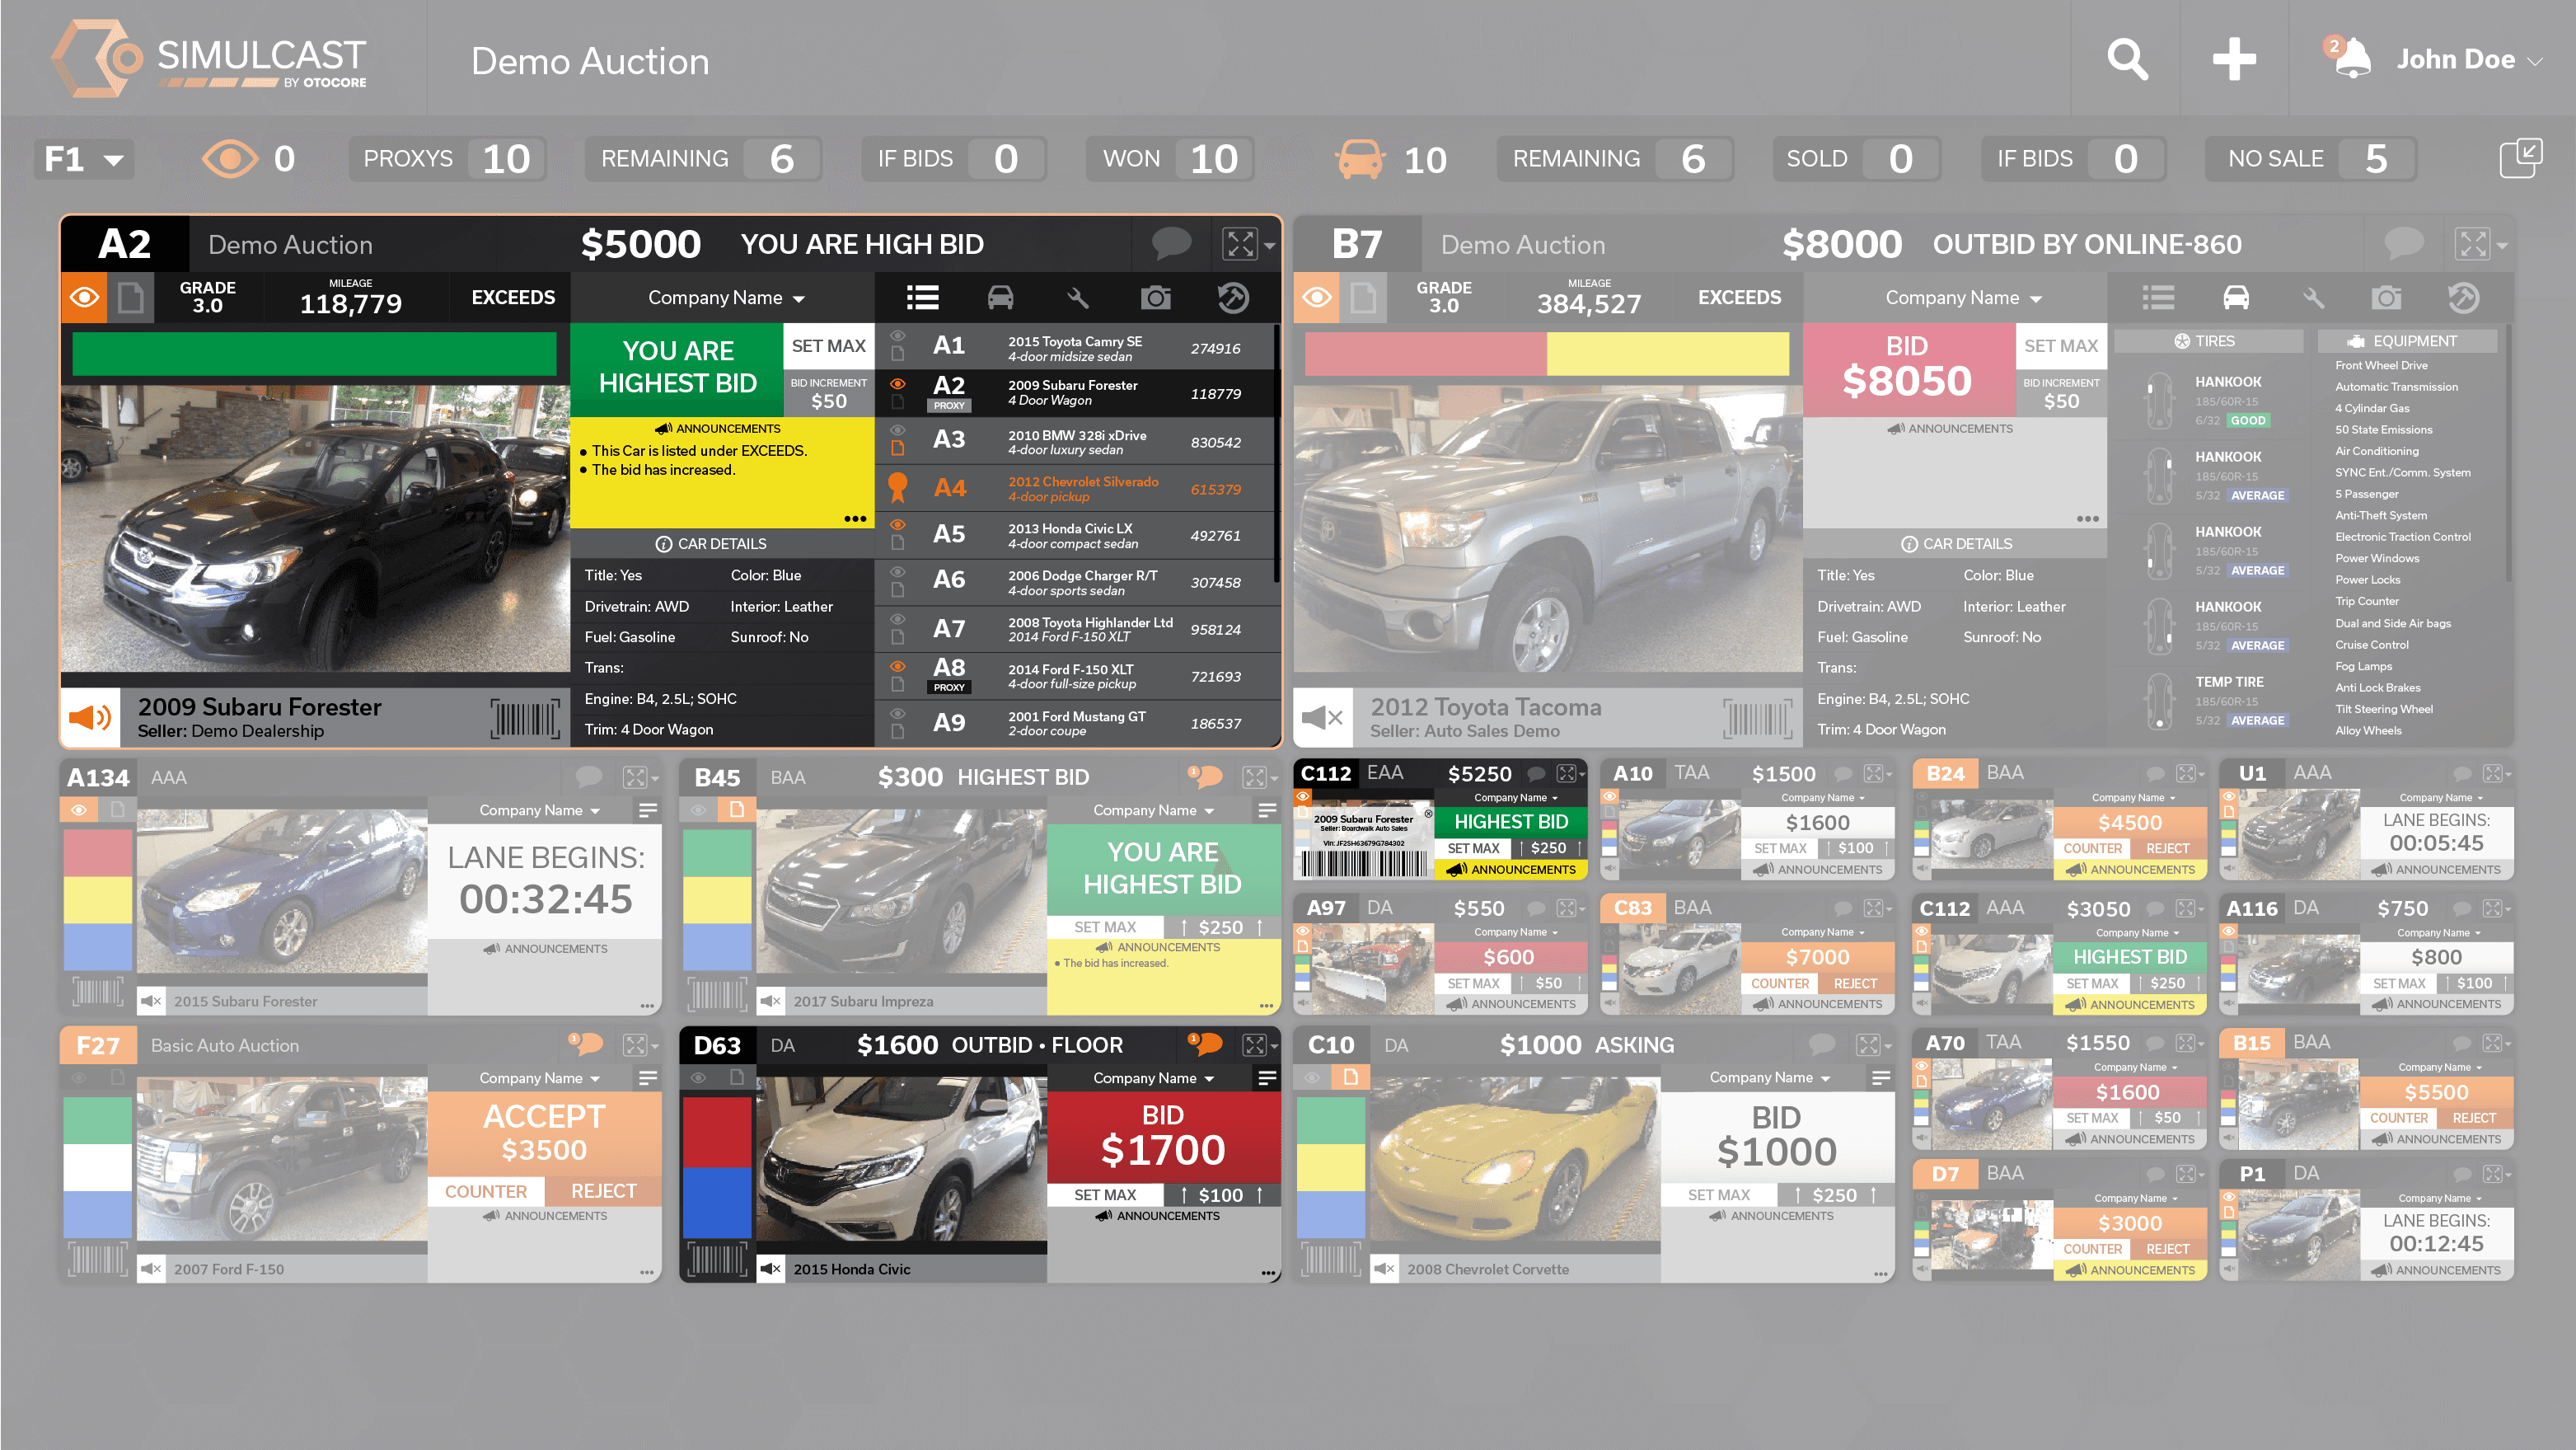Open the document icon in B45 lane
The image size is (2576, 1450).
click(737, 809)
